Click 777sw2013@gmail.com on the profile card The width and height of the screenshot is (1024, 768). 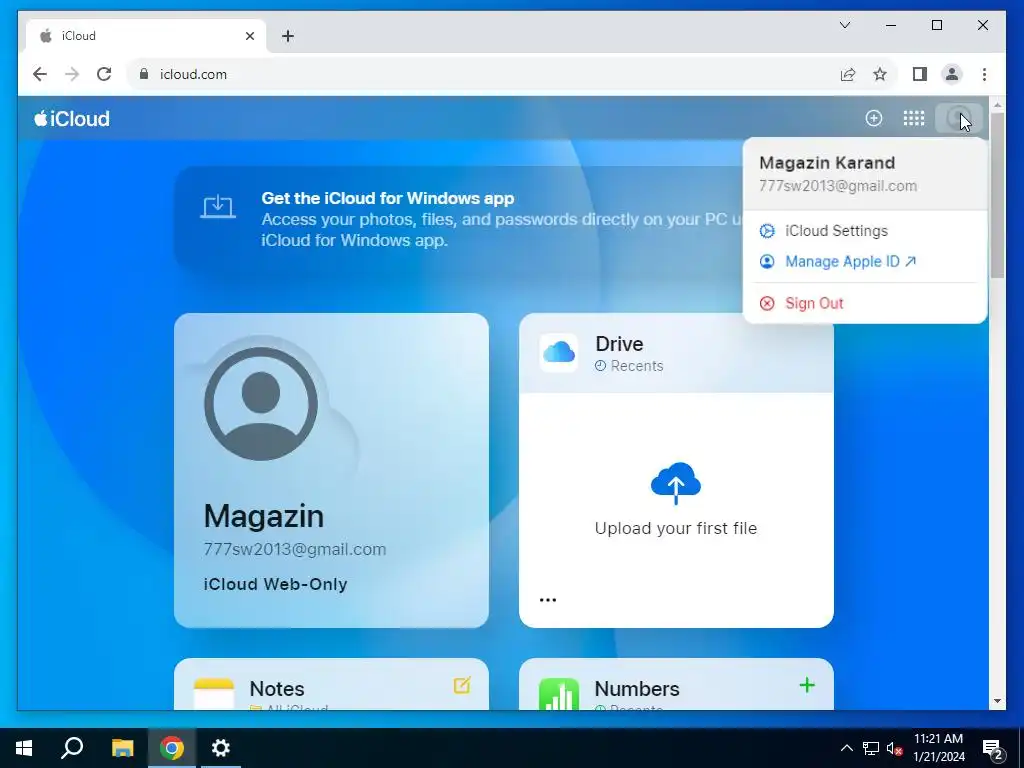(295, 549)
